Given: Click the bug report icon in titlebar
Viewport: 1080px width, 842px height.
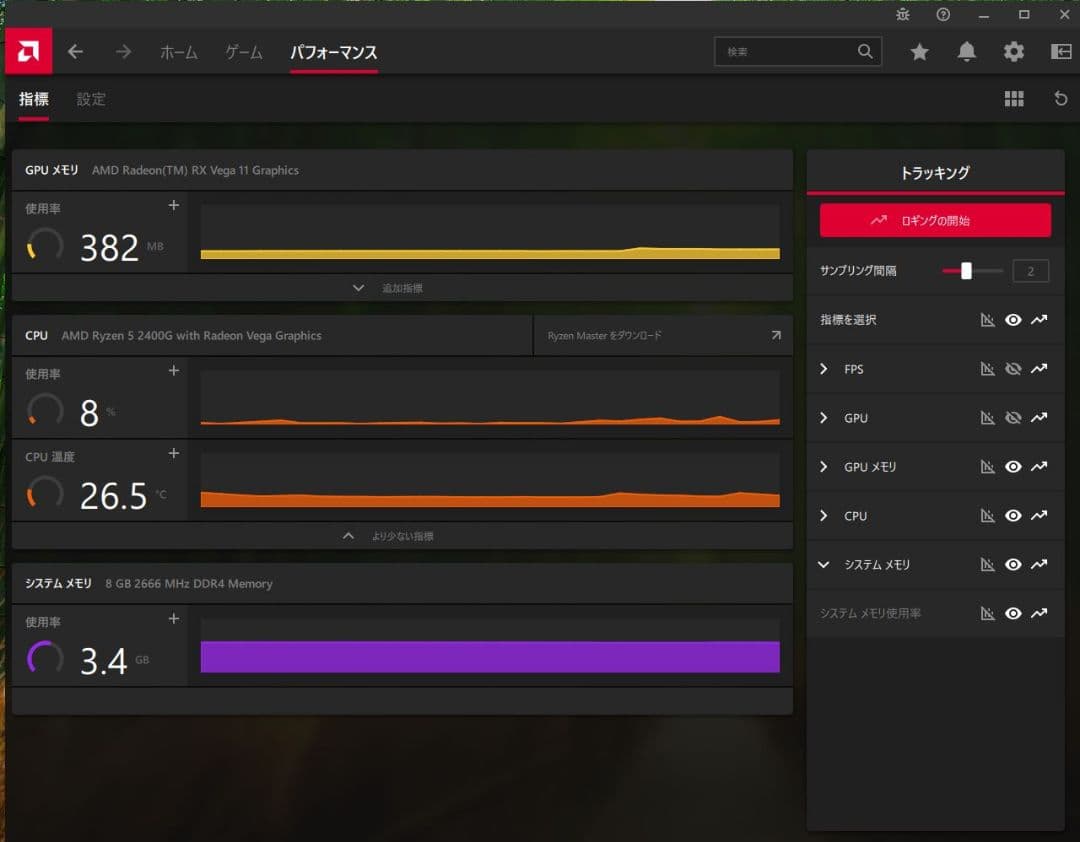Looking at the screenshot, I should (901, 14).
